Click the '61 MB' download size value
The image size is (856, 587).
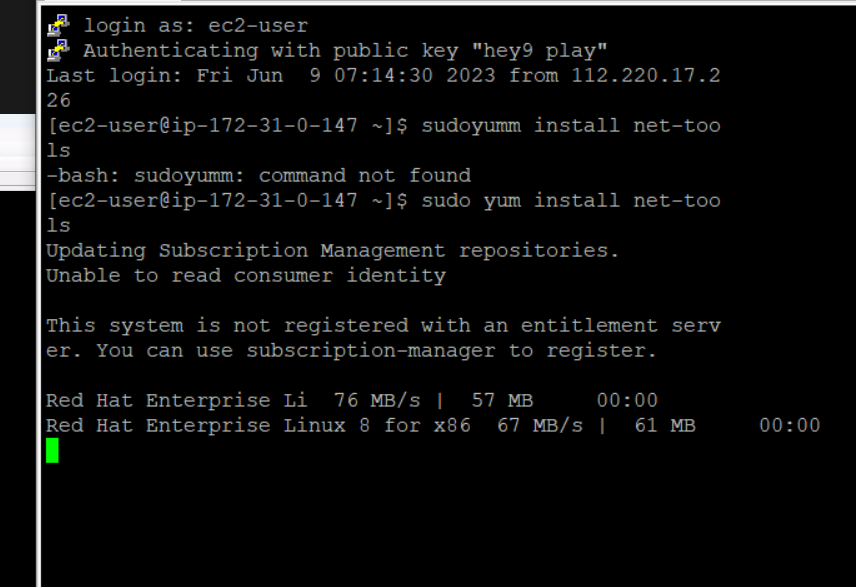coord(665,425)
